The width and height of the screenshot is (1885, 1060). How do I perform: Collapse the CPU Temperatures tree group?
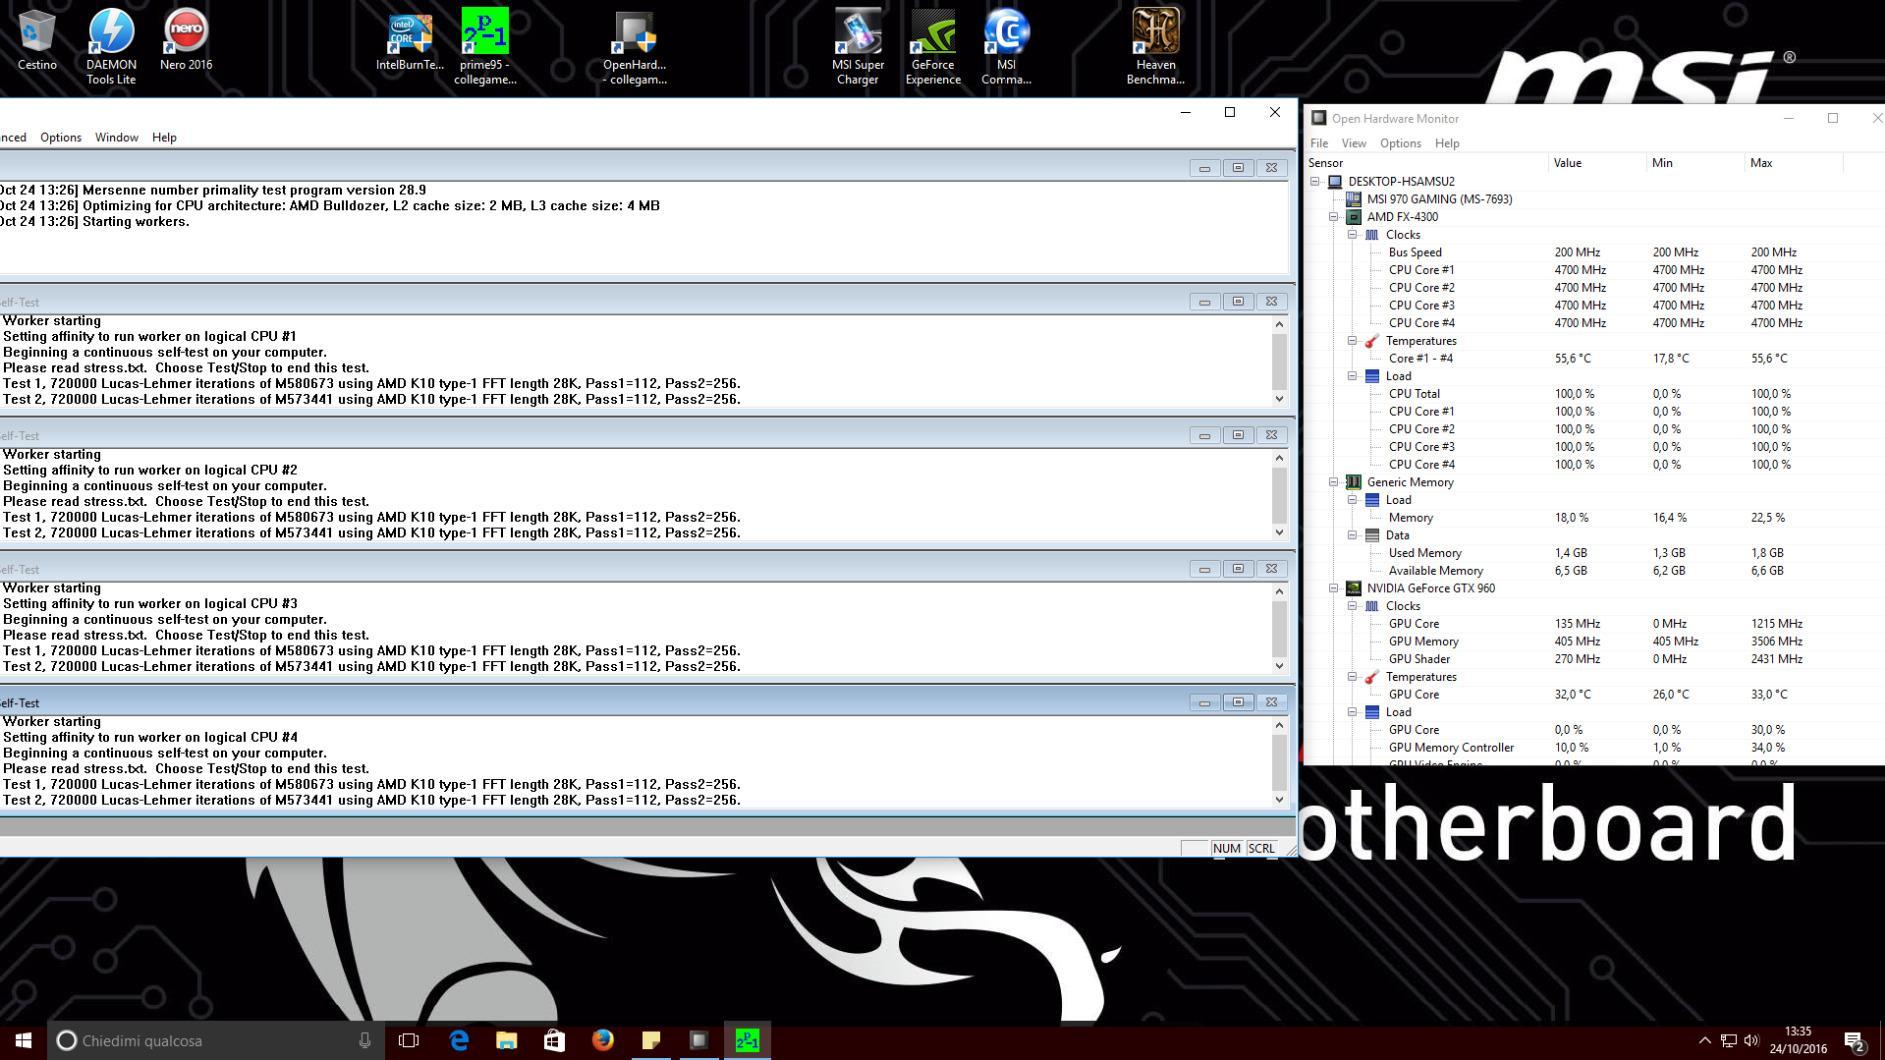1352,341
